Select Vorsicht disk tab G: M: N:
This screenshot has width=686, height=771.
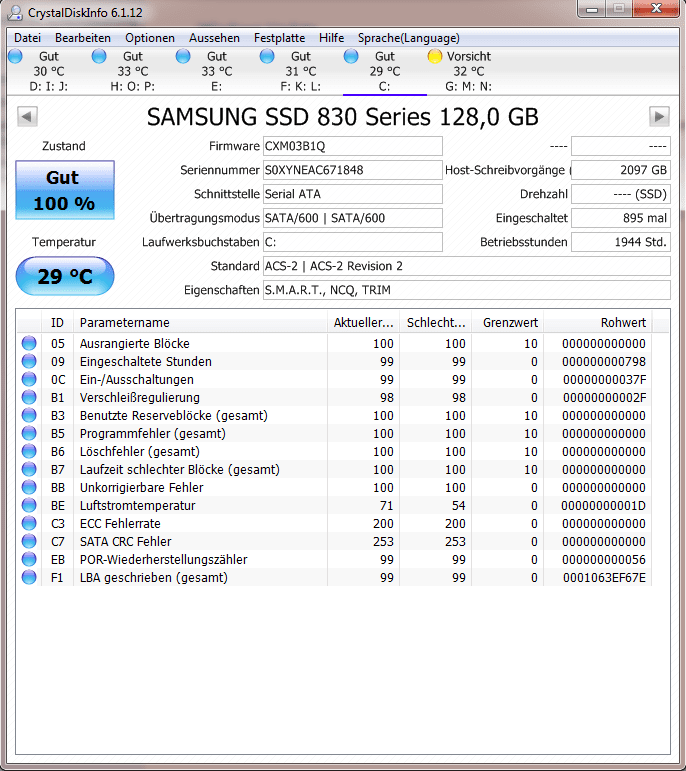point(468,71)
